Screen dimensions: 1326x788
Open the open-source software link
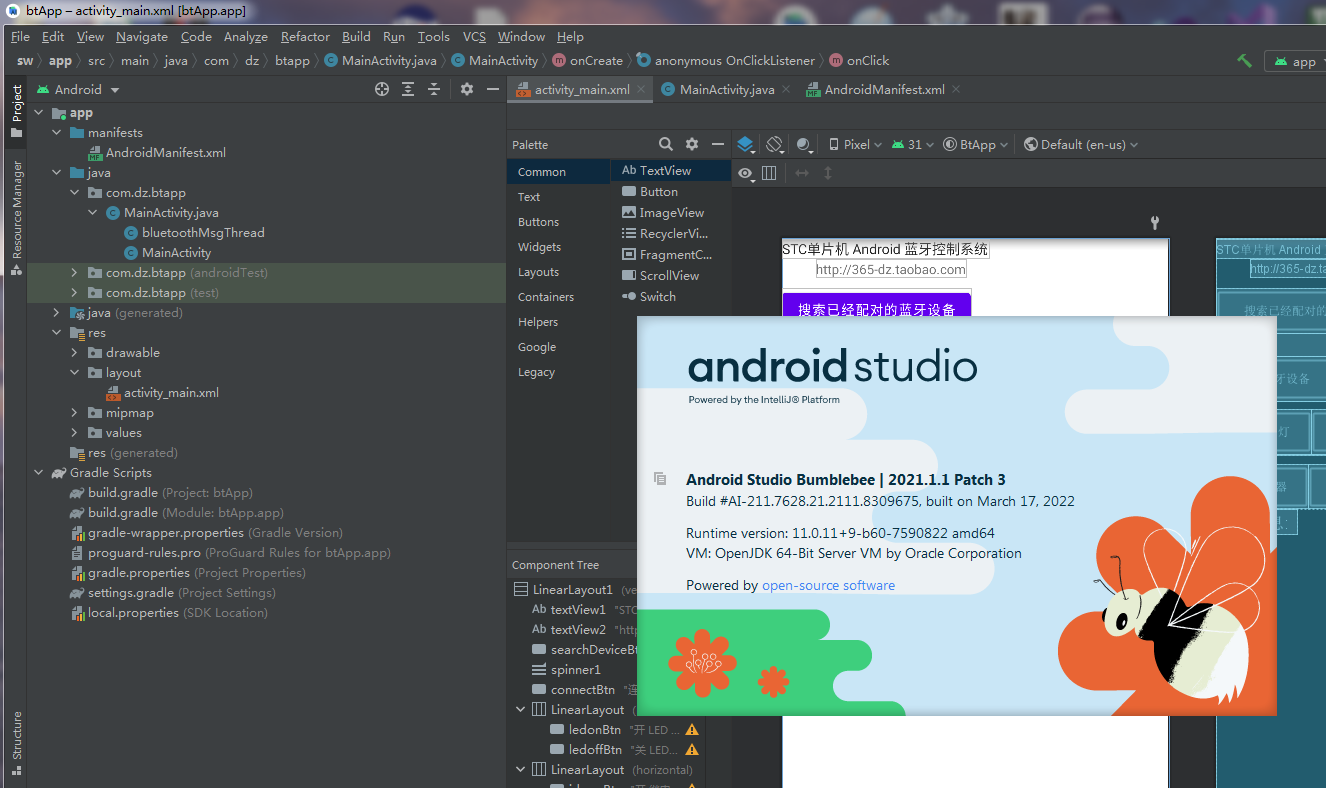[828, 585]
